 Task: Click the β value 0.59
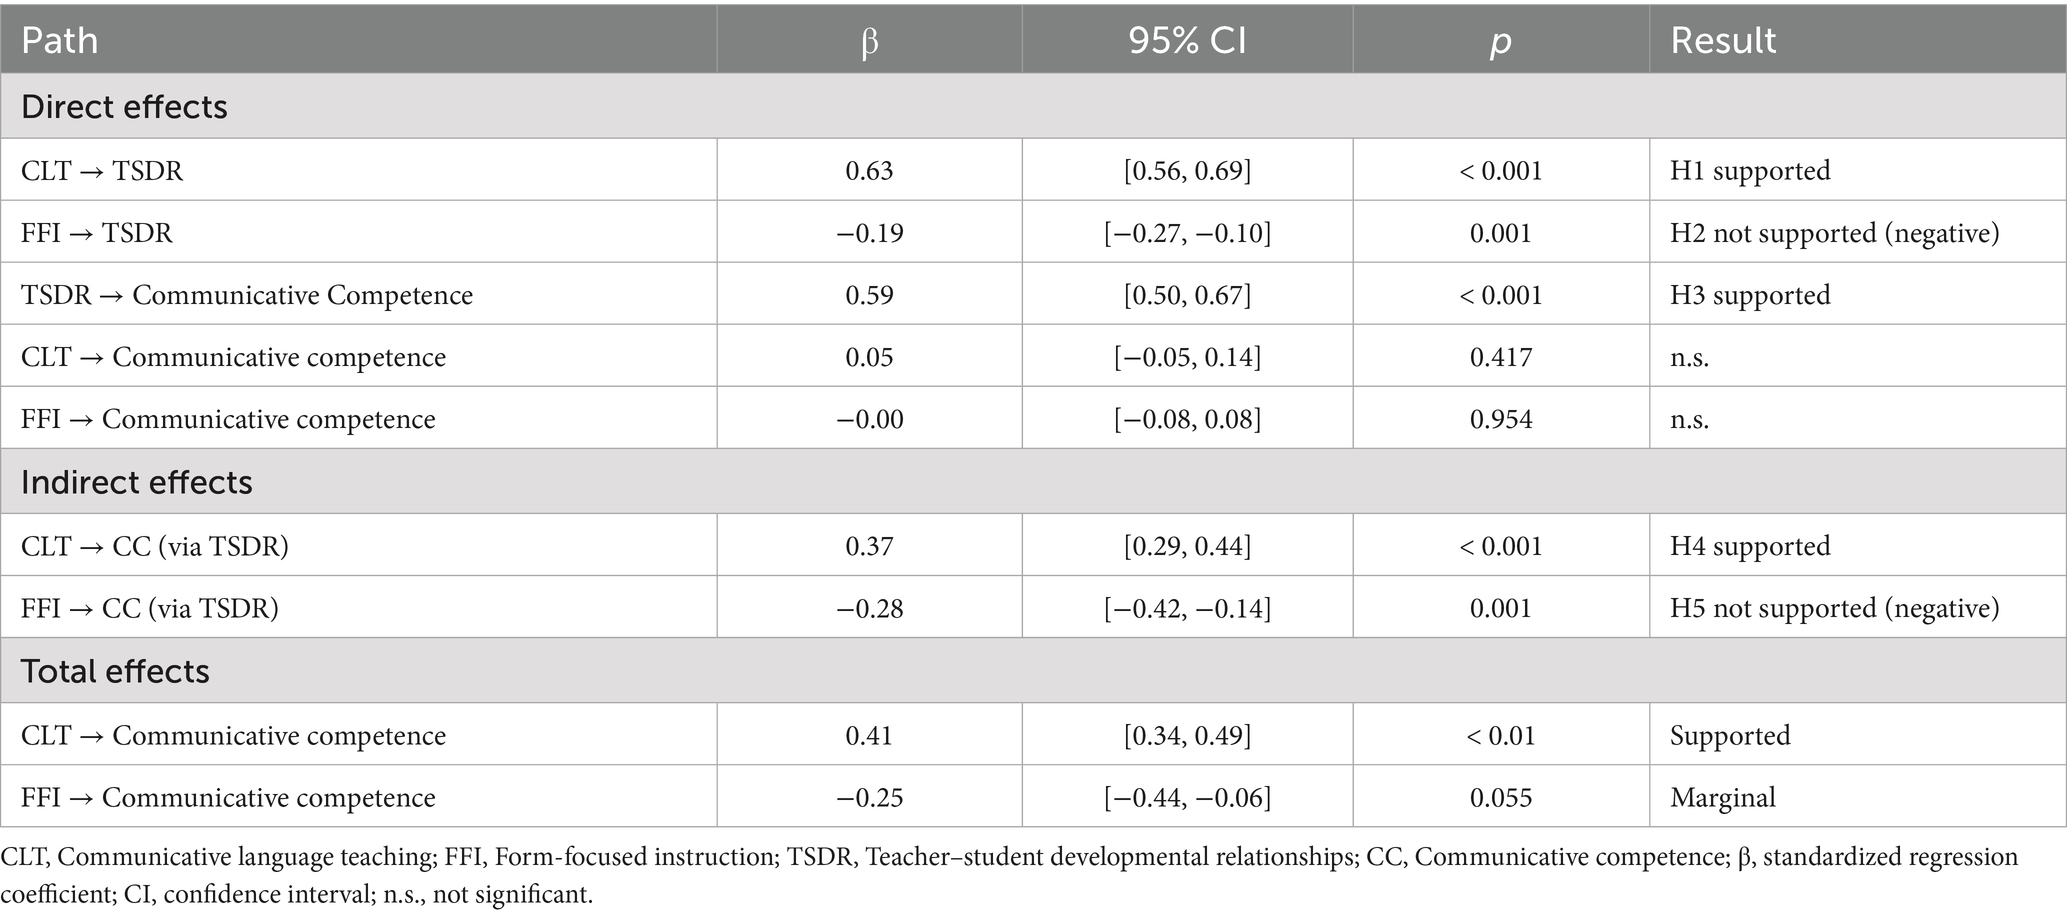[x=869, y=295]
